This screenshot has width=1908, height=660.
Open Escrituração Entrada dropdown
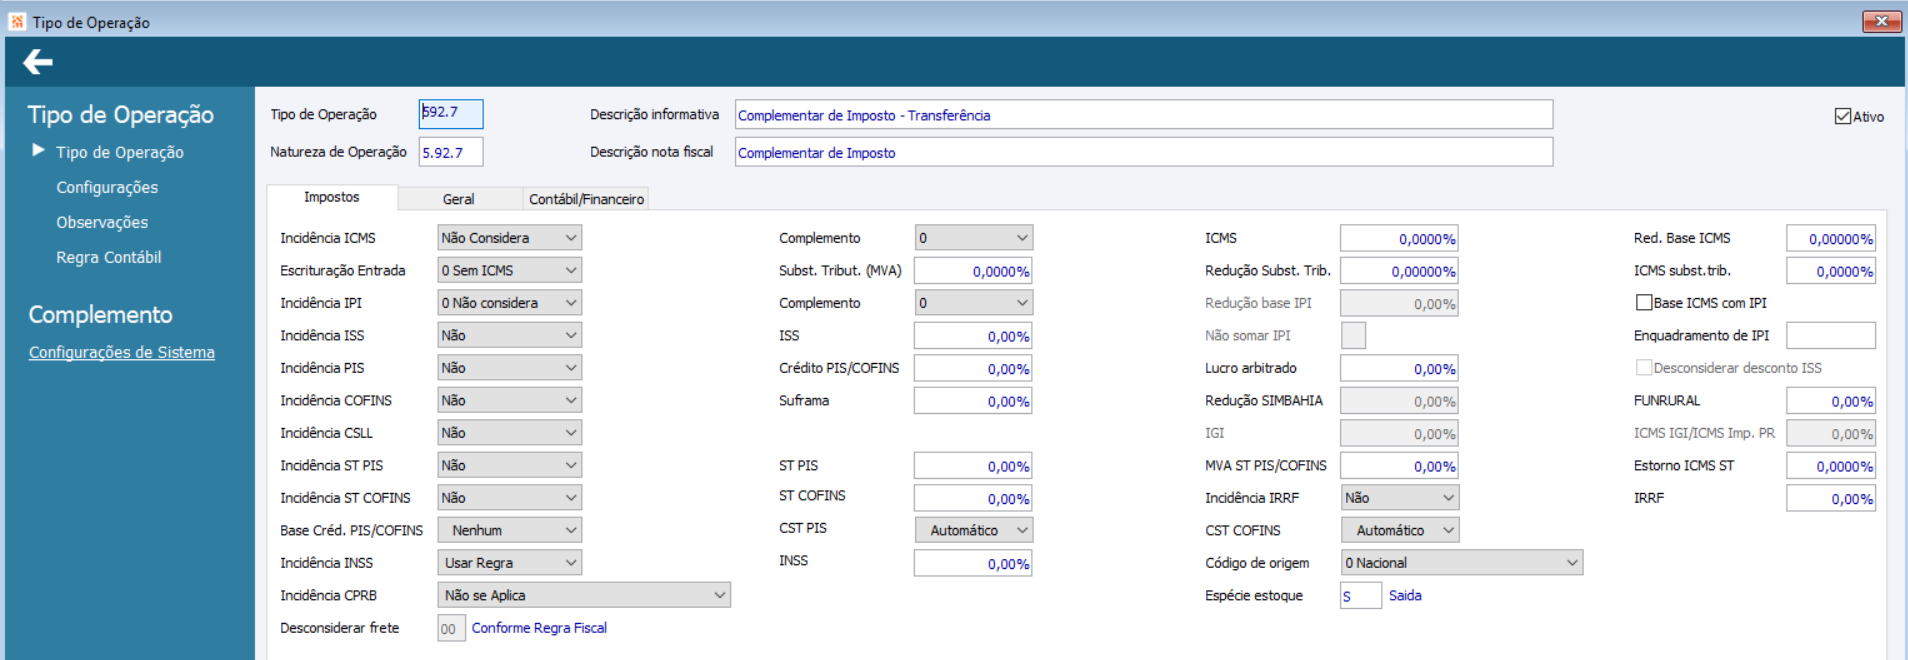click(x=510, y=270)
